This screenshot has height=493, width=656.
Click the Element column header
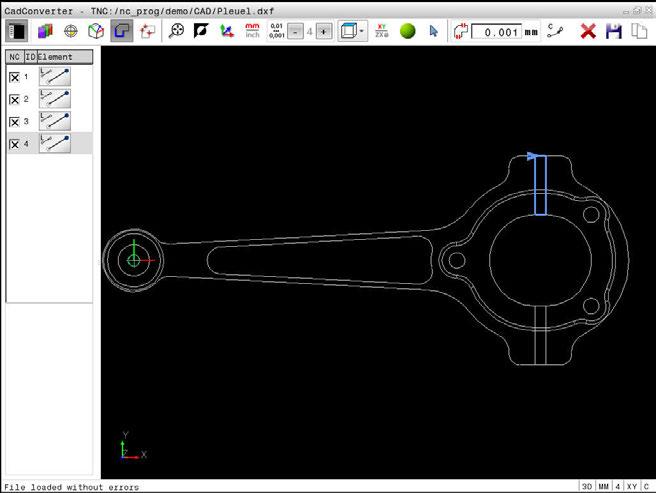point(65,57)
